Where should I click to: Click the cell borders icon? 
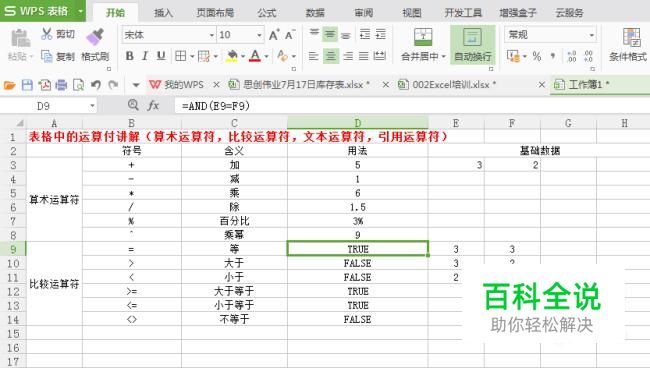click(x=180, y=56)
